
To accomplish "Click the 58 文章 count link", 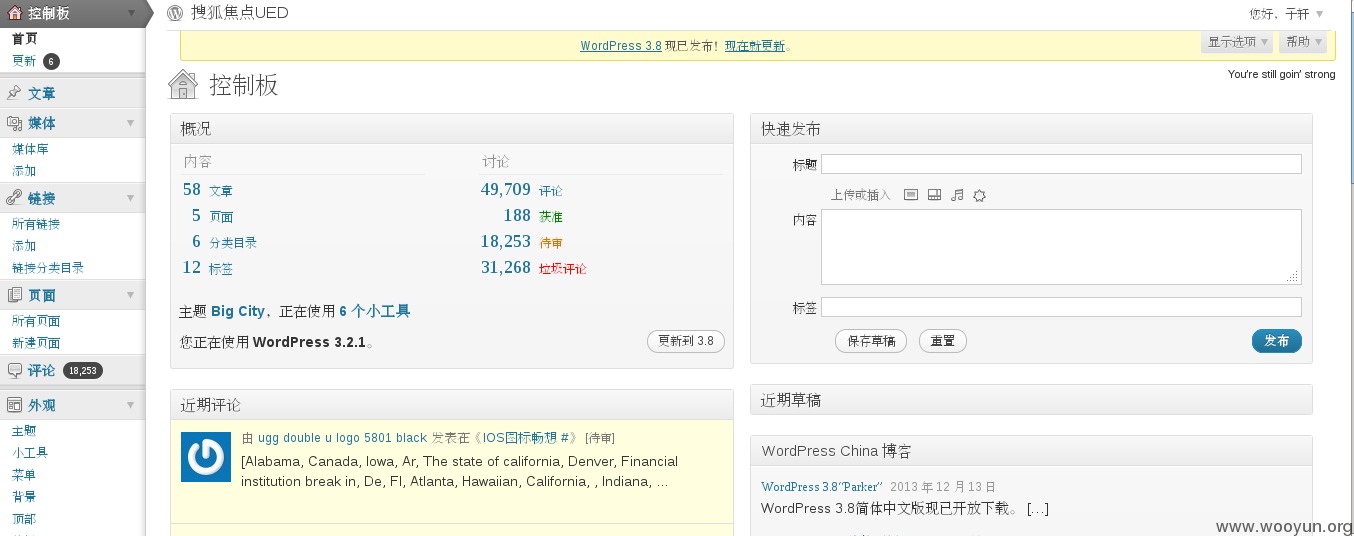I will 207,190.
